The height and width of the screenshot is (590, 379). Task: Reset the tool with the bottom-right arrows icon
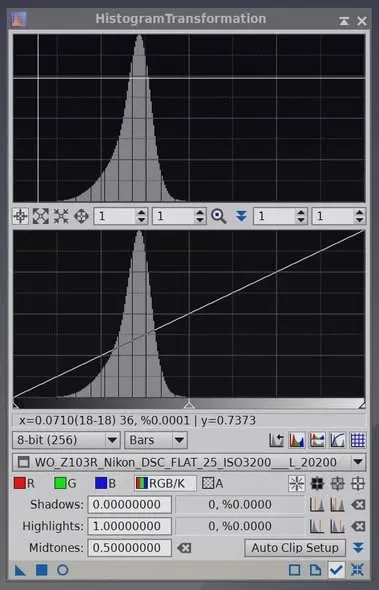(x=357, y=570)
